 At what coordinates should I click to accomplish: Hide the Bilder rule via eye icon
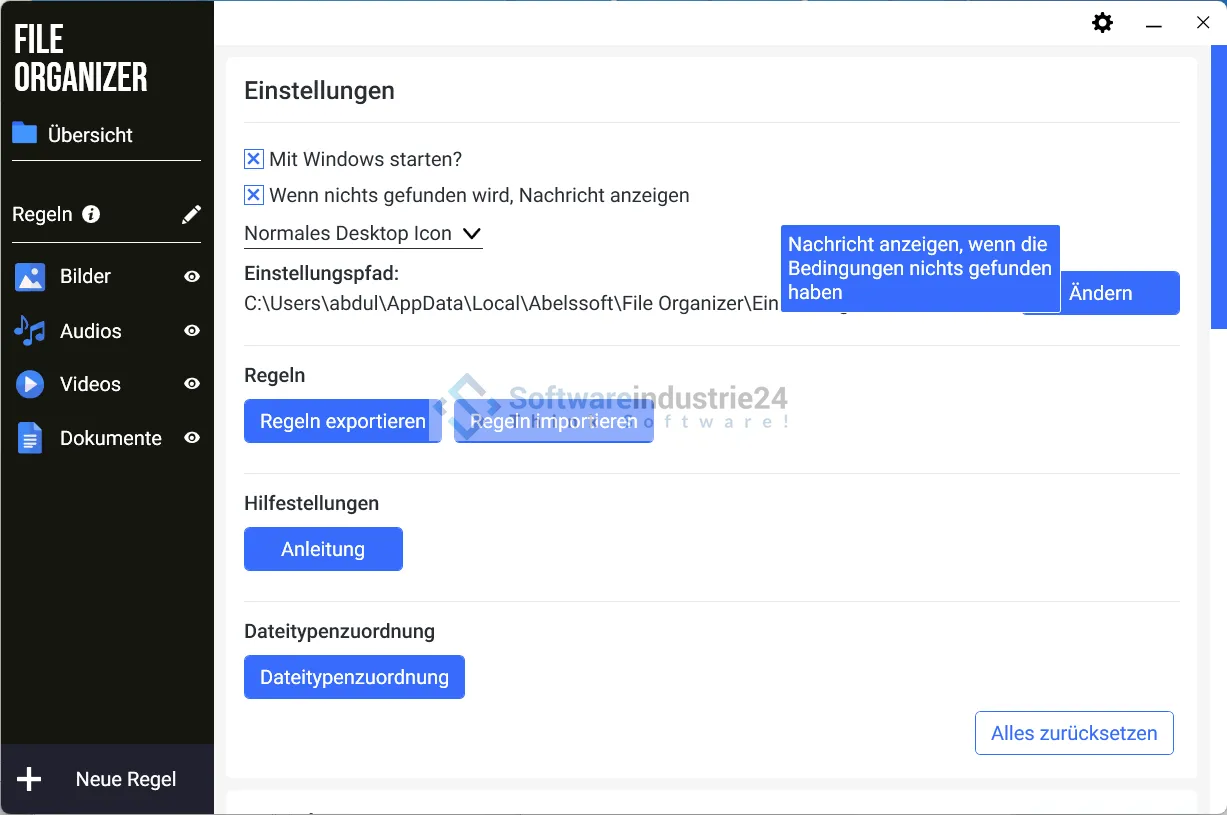point(192,277)
